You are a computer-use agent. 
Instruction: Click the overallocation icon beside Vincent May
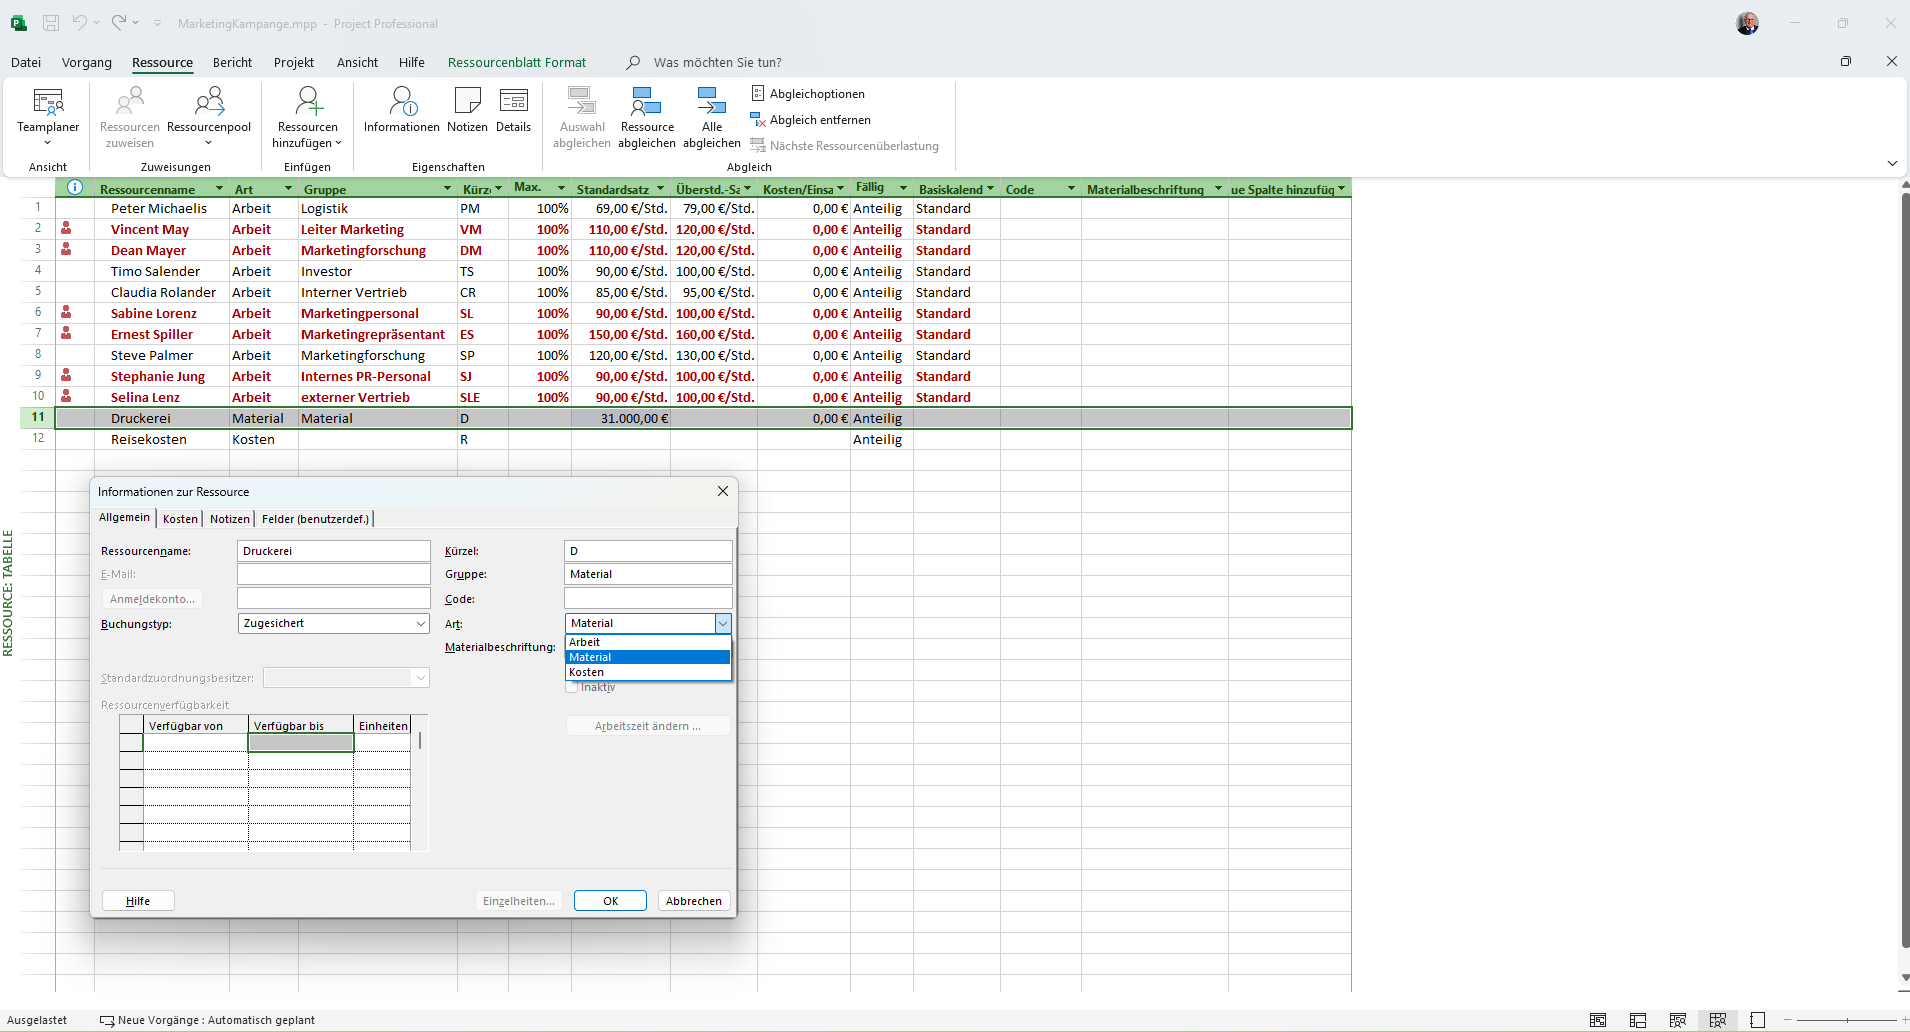(x=66, y=229)
